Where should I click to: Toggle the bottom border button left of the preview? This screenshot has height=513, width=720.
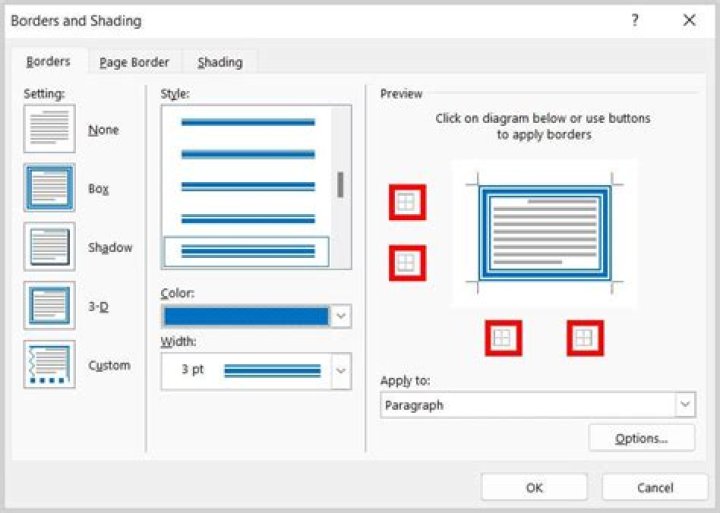coord(406,263)
